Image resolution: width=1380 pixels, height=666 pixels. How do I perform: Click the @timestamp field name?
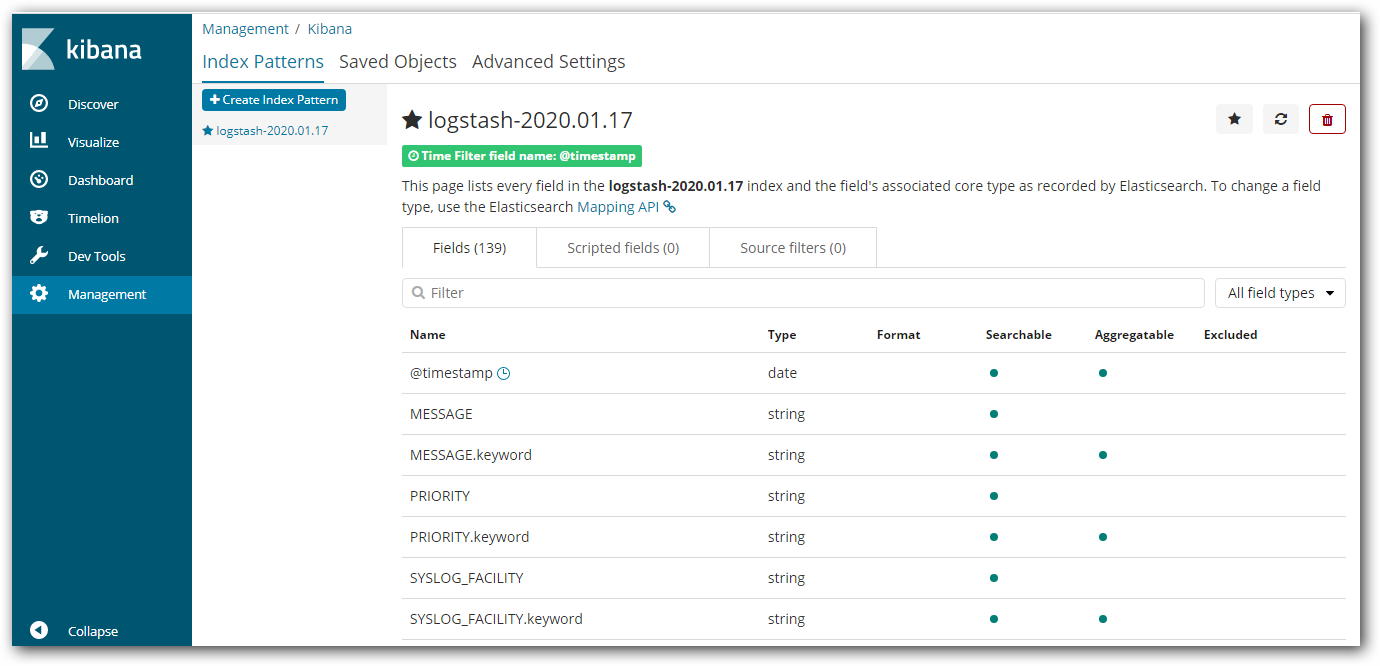point(451,373)
